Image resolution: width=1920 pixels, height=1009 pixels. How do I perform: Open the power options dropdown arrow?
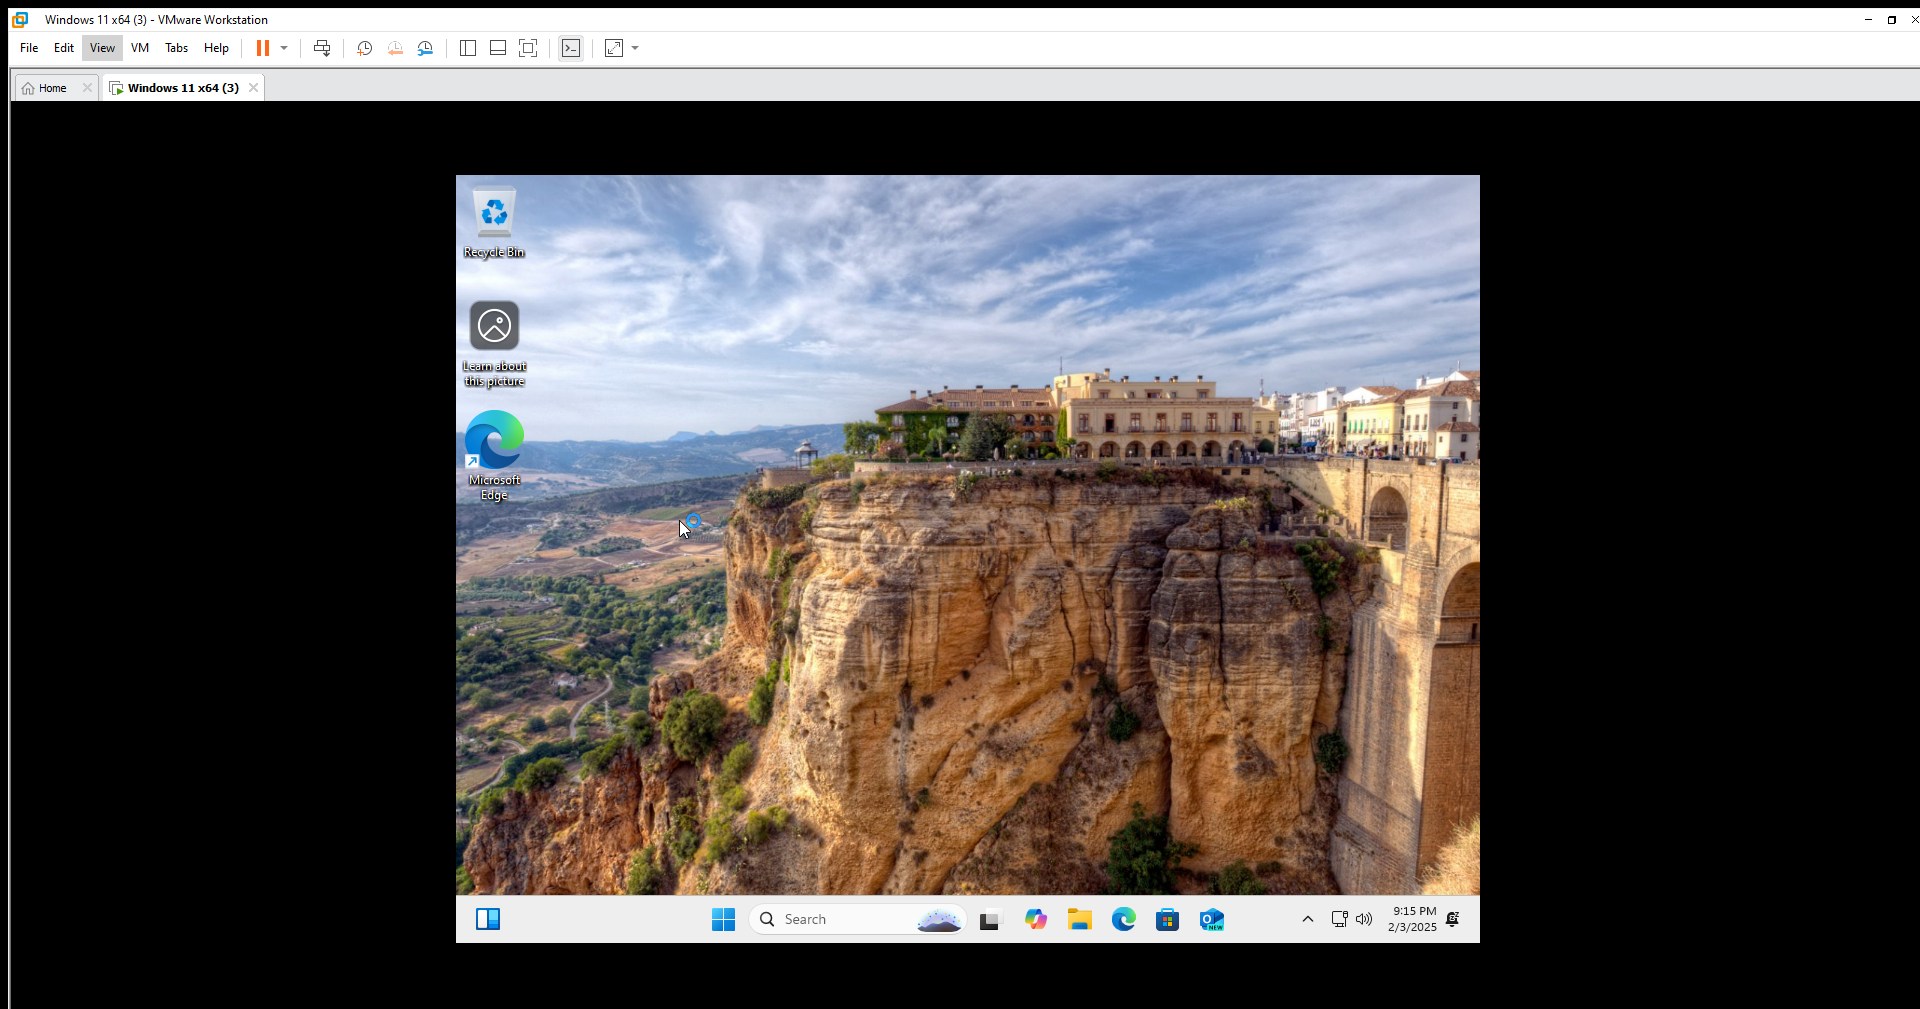[x=285, y=48]
